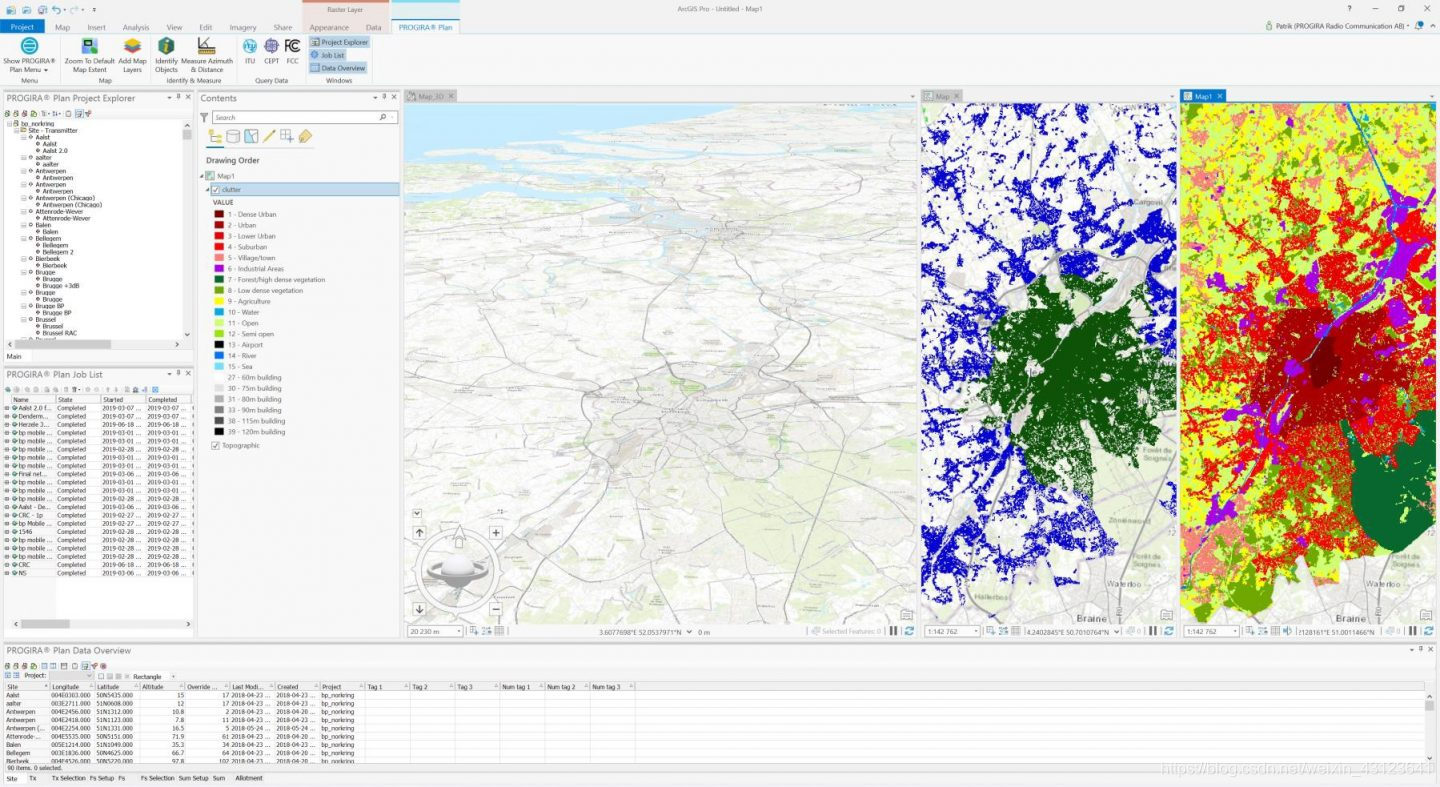Screen dimensions: 1440x787
Task: Open the Show PROGIRA Plan Menu button
Action: [29, 55]
